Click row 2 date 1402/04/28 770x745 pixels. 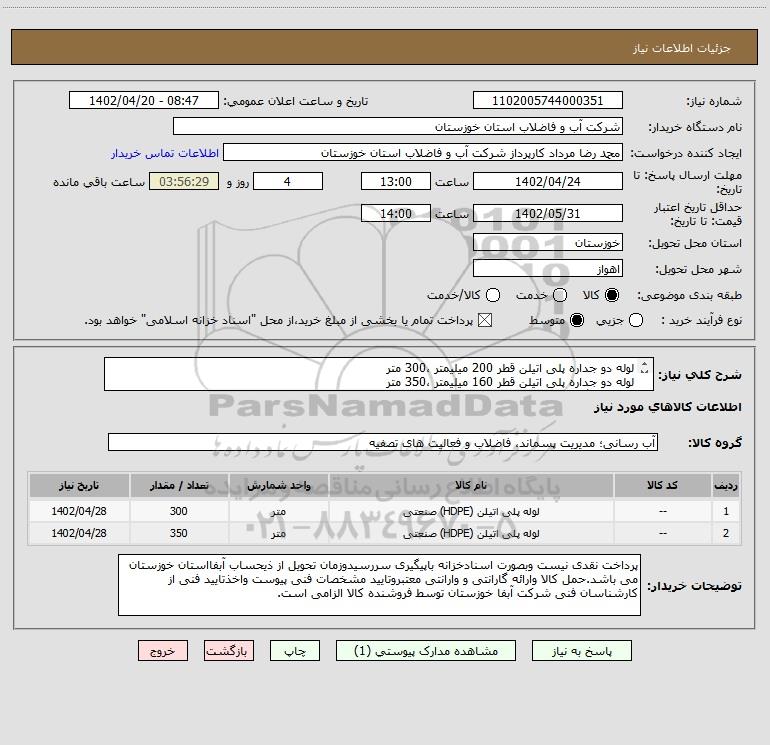(79, 533)
